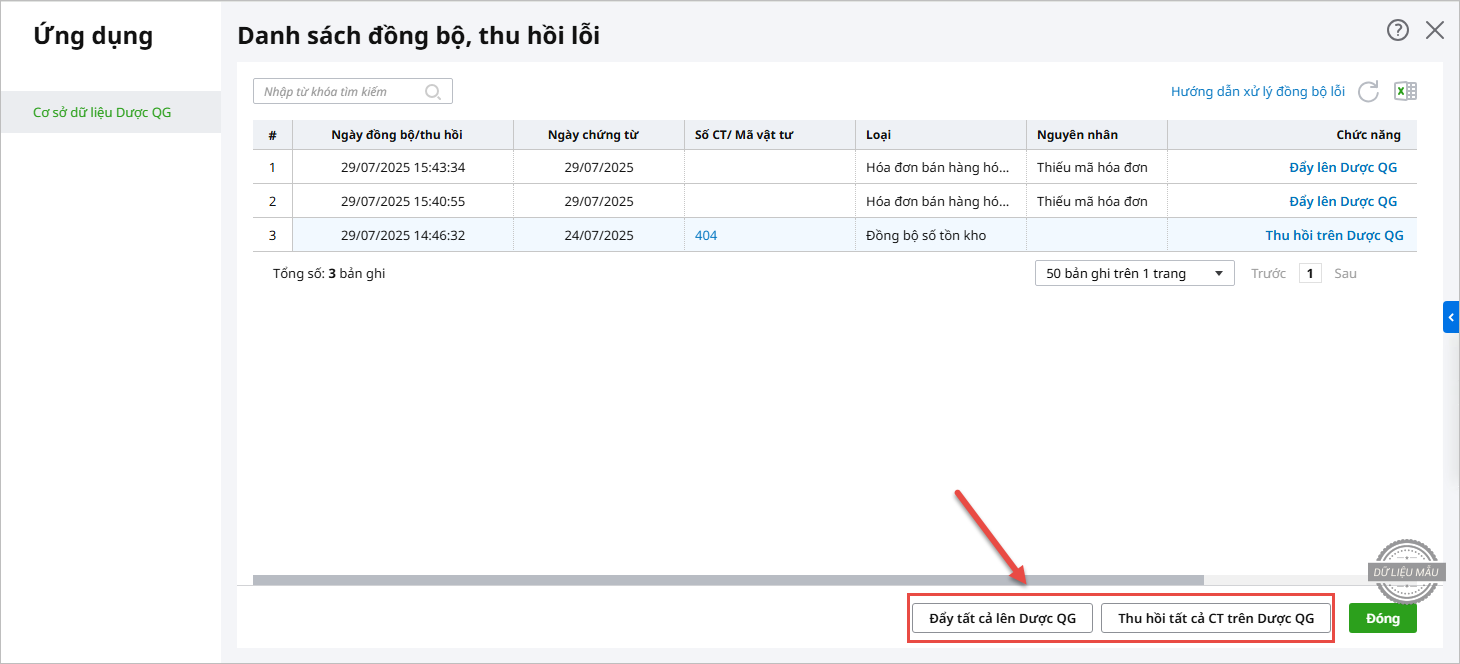The width and height of the screenshot is (1460, 664).
Task: Refresh the list with reload icon
Action: pyautogui.click(x=1368, y=91)
